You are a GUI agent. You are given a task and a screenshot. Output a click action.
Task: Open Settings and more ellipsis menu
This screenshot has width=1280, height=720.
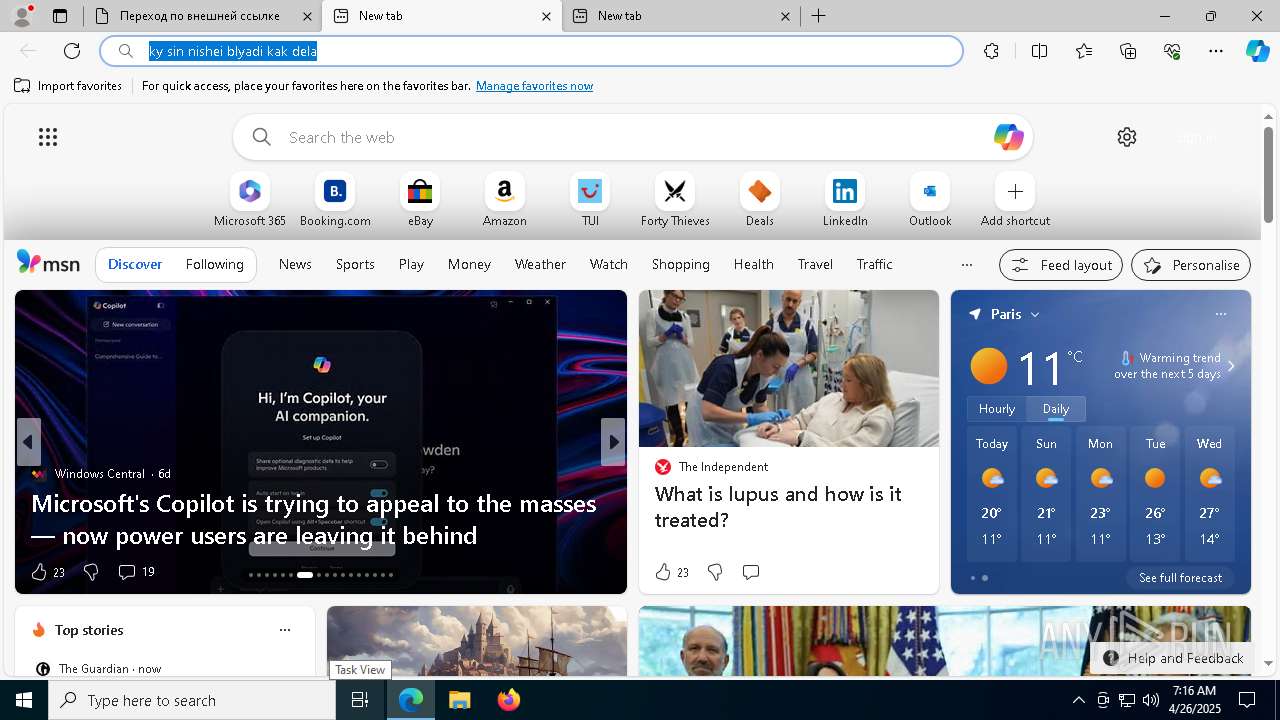pos(1216,51)
